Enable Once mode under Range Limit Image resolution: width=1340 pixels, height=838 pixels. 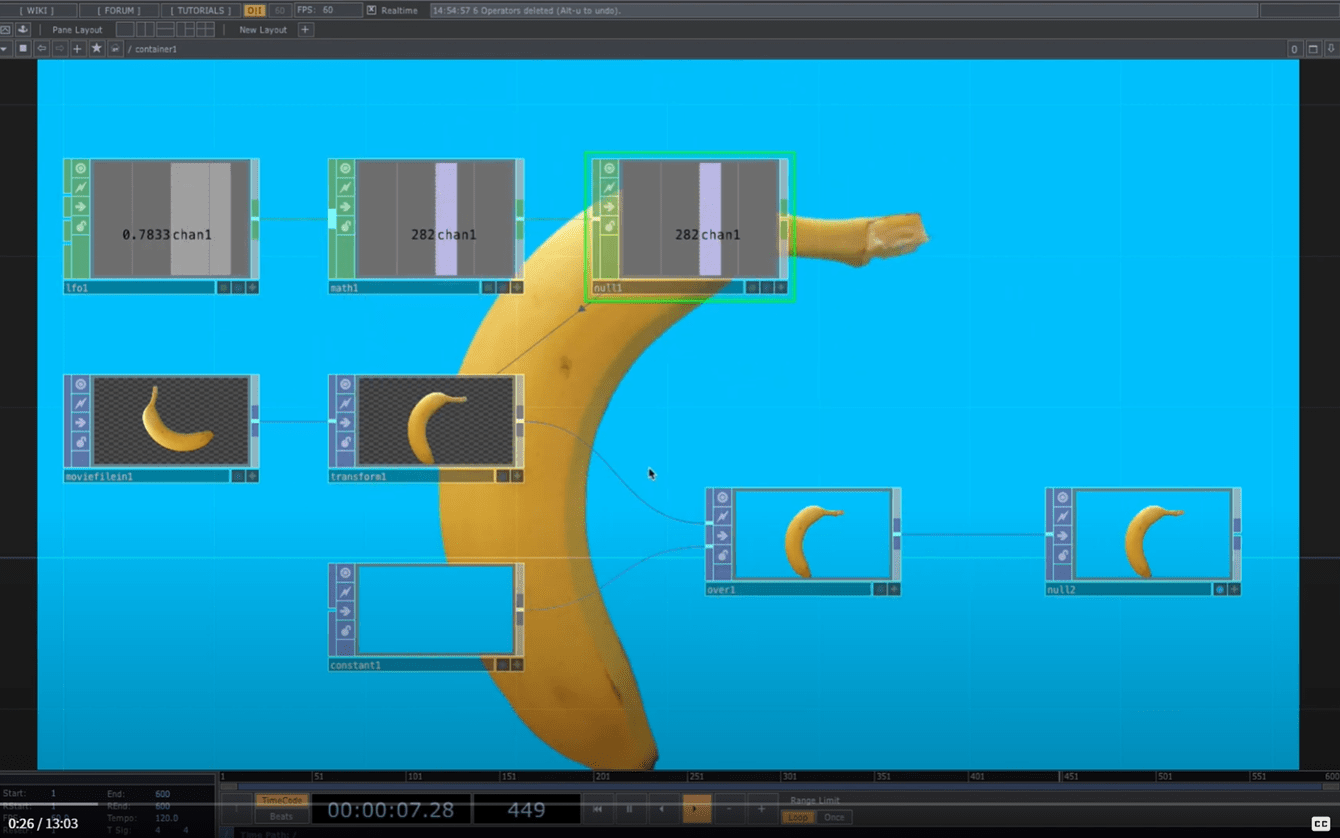click(x=834, y=817)
